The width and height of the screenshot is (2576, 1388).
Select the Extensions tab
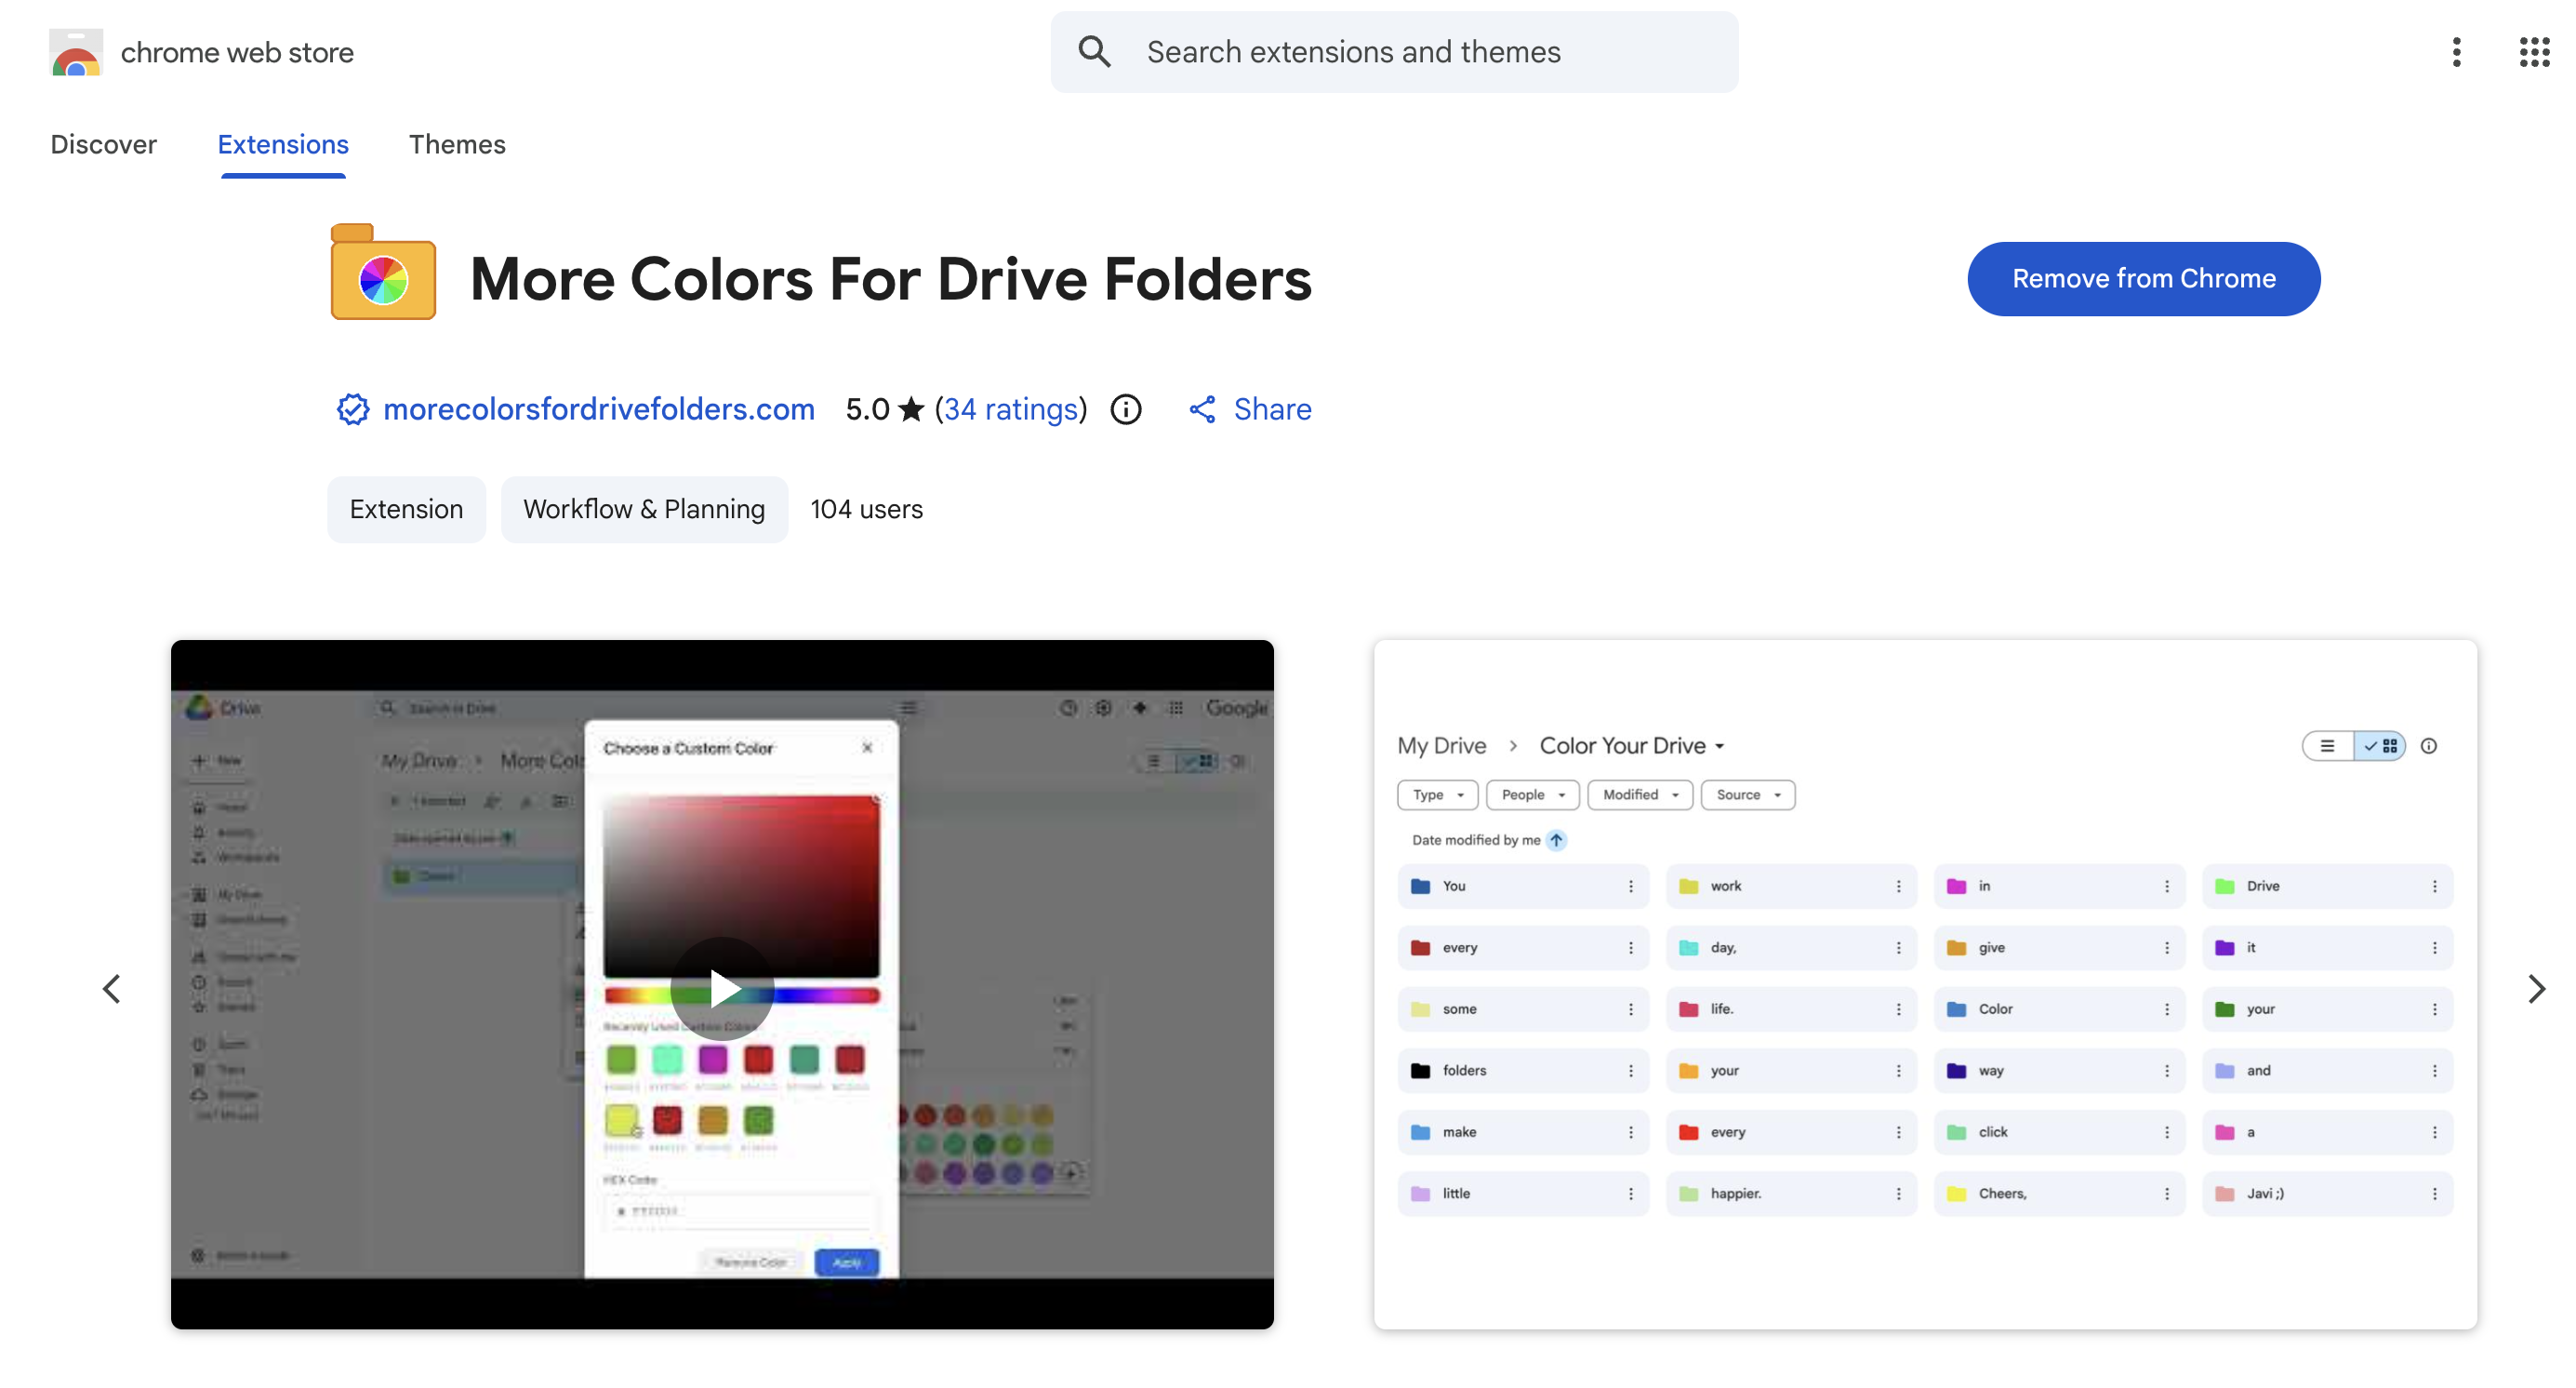283,145
